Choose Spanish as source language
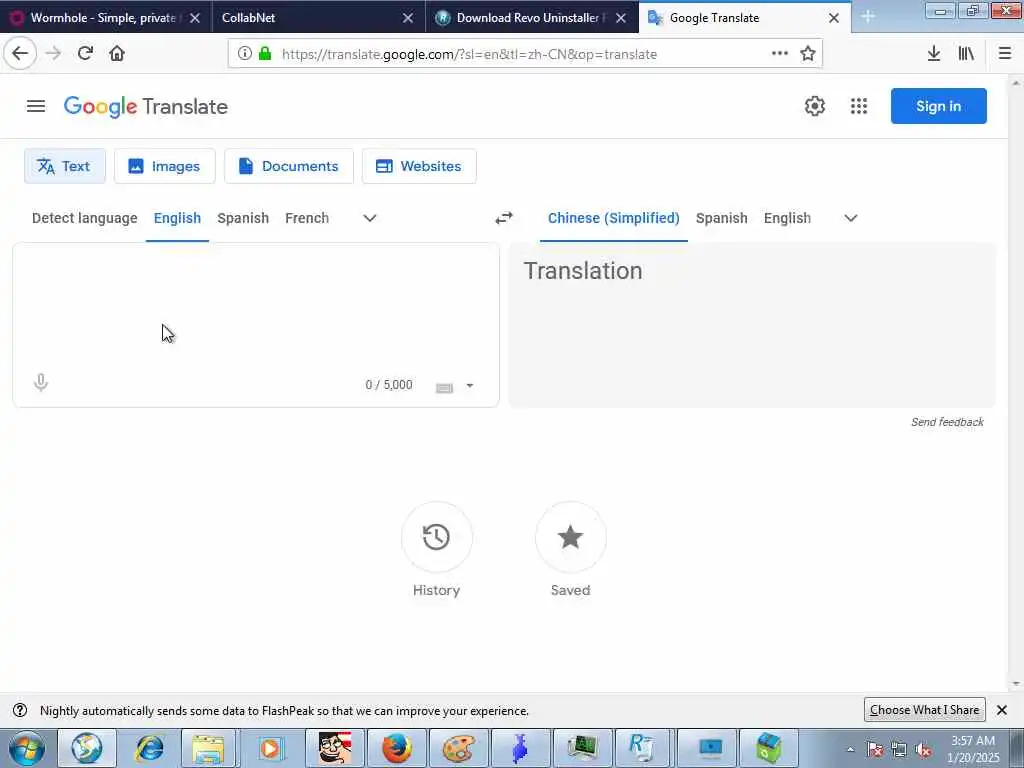The width and height of the screenshot is (1024, 768). tap(243, 218)
